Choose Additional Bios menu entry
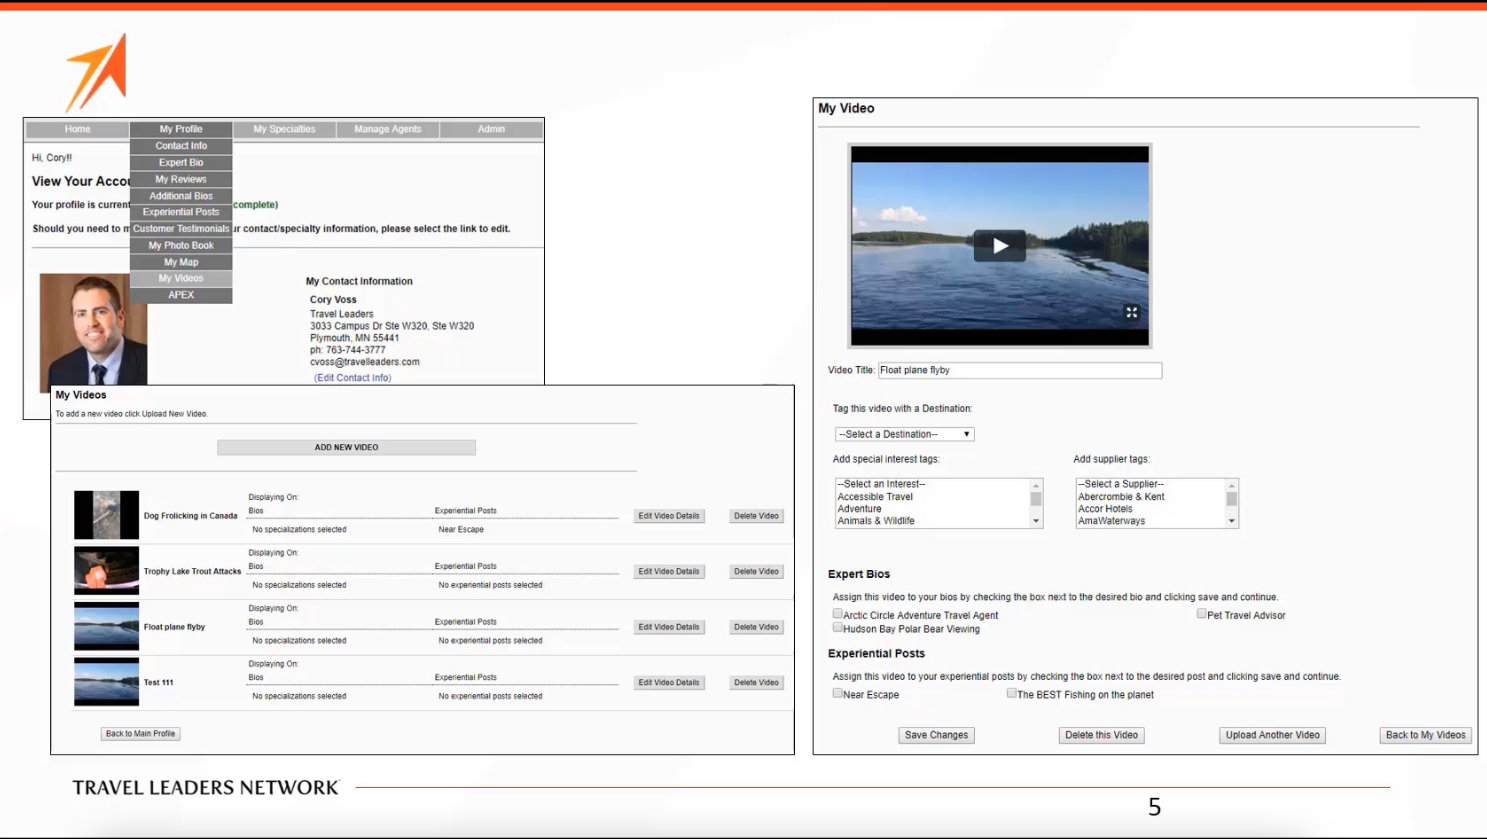This screenshot has width=1487, height=839. point(181,196)
